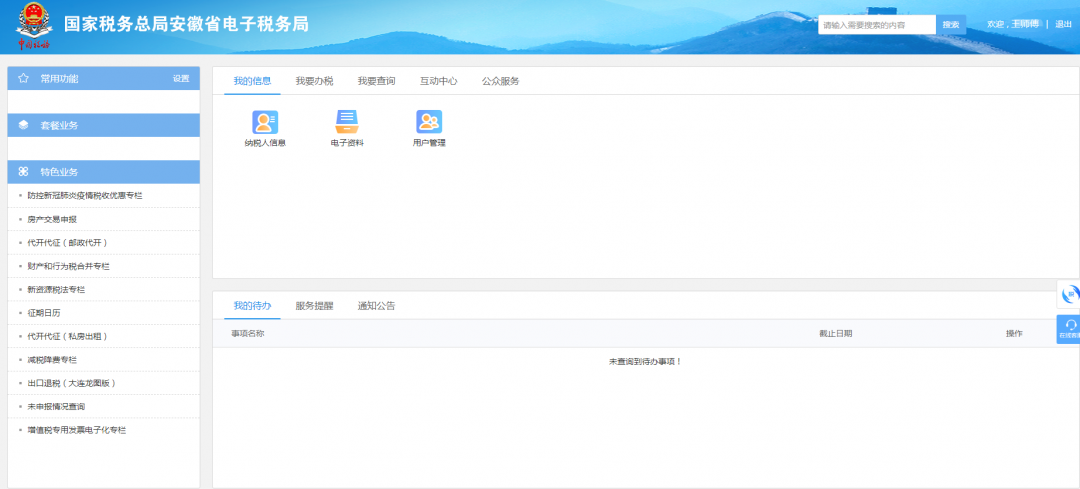Click the 特色业务 section header

pyautogui.click(x=103, y=171)
